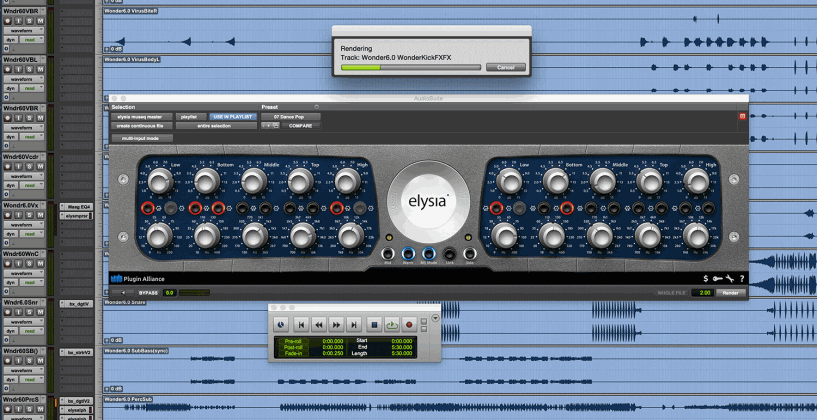Click the Fast Forward transport button
This screenshot has height=420, width=817.
(336, 325)
